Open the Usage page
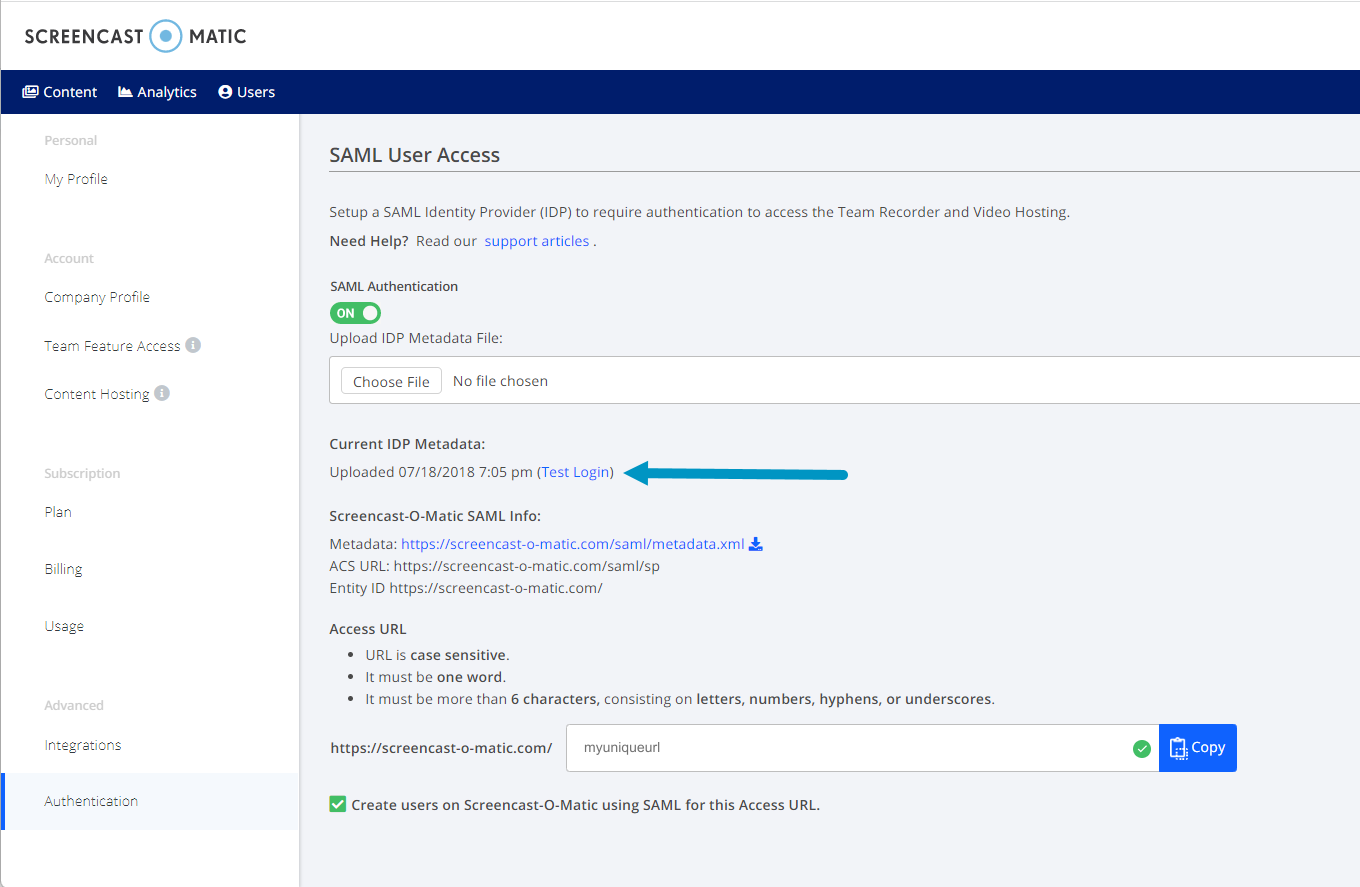Viewport: 1360px width, 887px height. (x=64, y=626)
